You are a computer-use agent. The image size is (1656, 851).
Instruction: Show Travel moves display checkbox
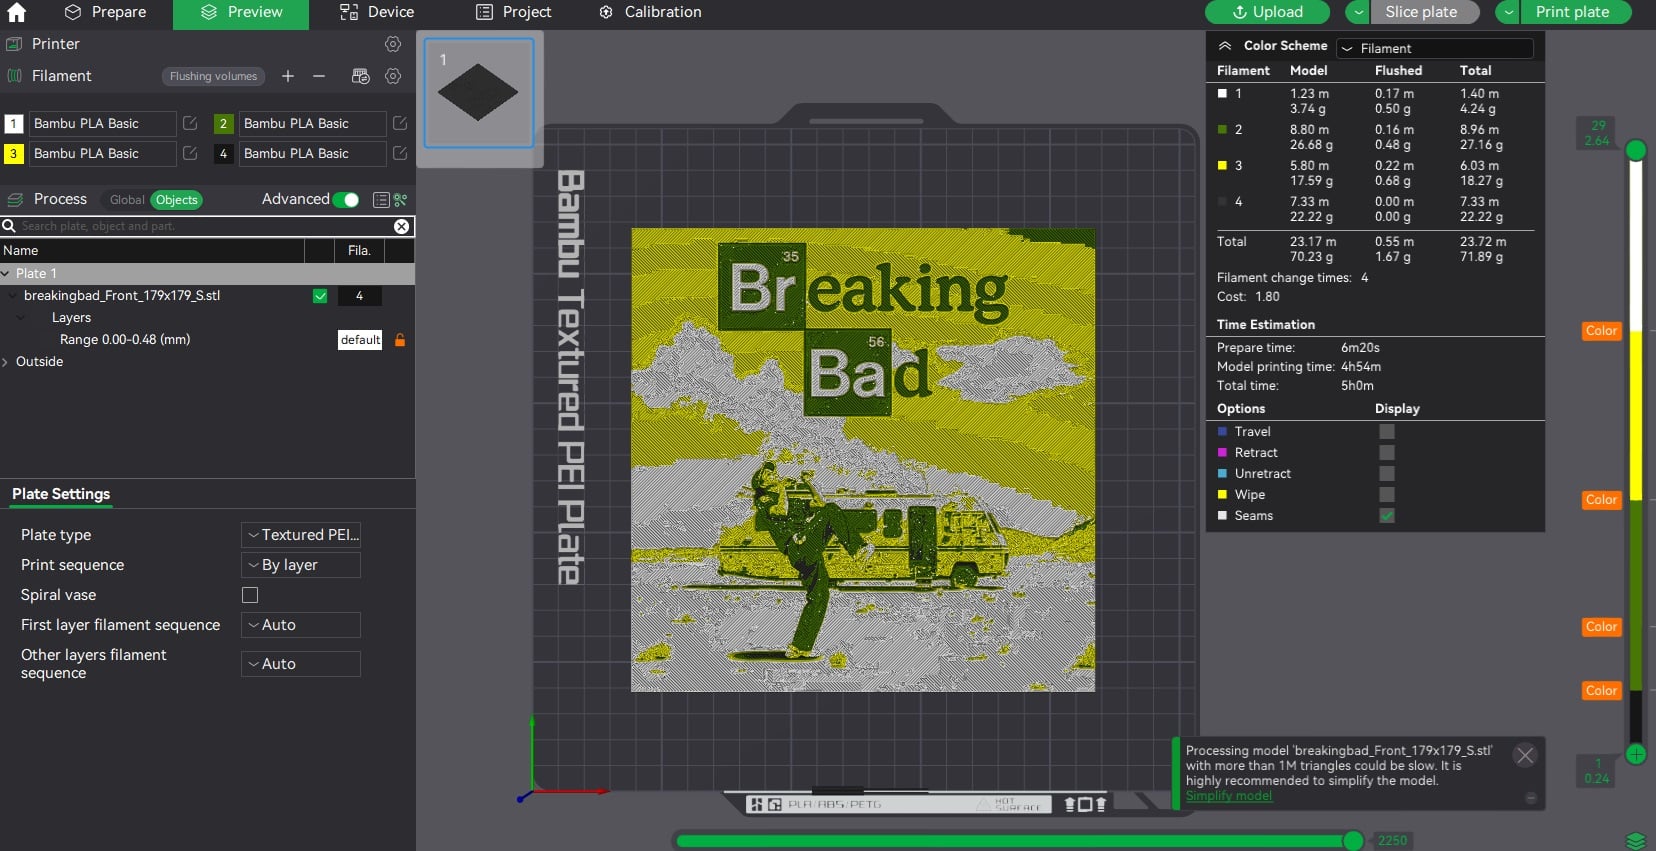coord(1387,432)
